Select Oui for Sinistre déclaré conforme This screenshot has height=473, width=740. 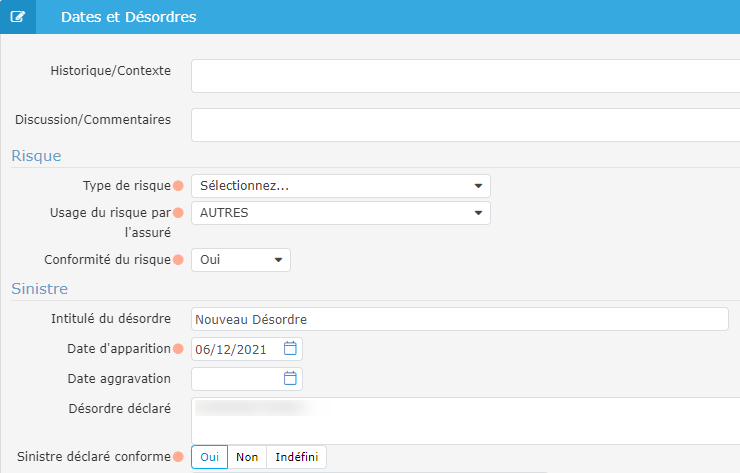209,457
